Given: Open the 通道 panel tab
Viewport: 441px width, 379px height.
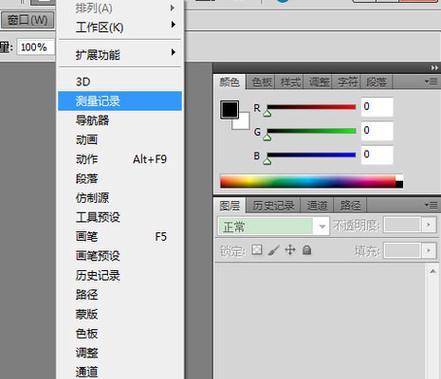Looking at the screenshot, I should tap(317, 205).
